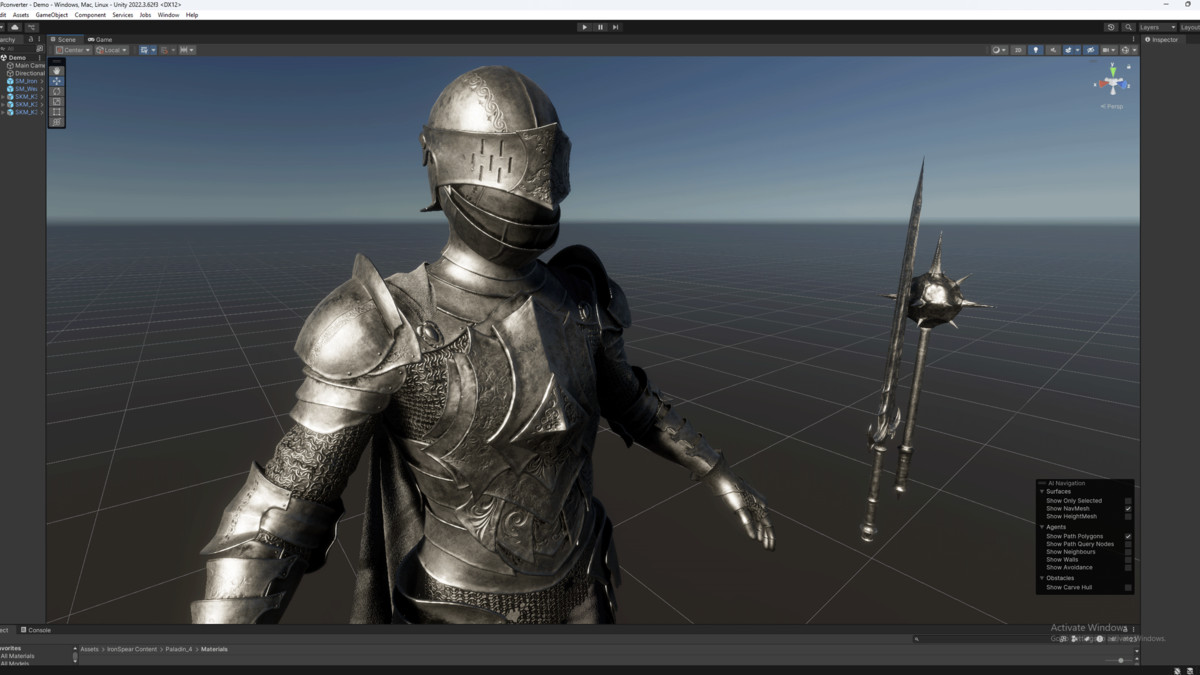1200x675 pixels.
Task: Open the draw mode shading dropdown
Action: click(999, 50)
